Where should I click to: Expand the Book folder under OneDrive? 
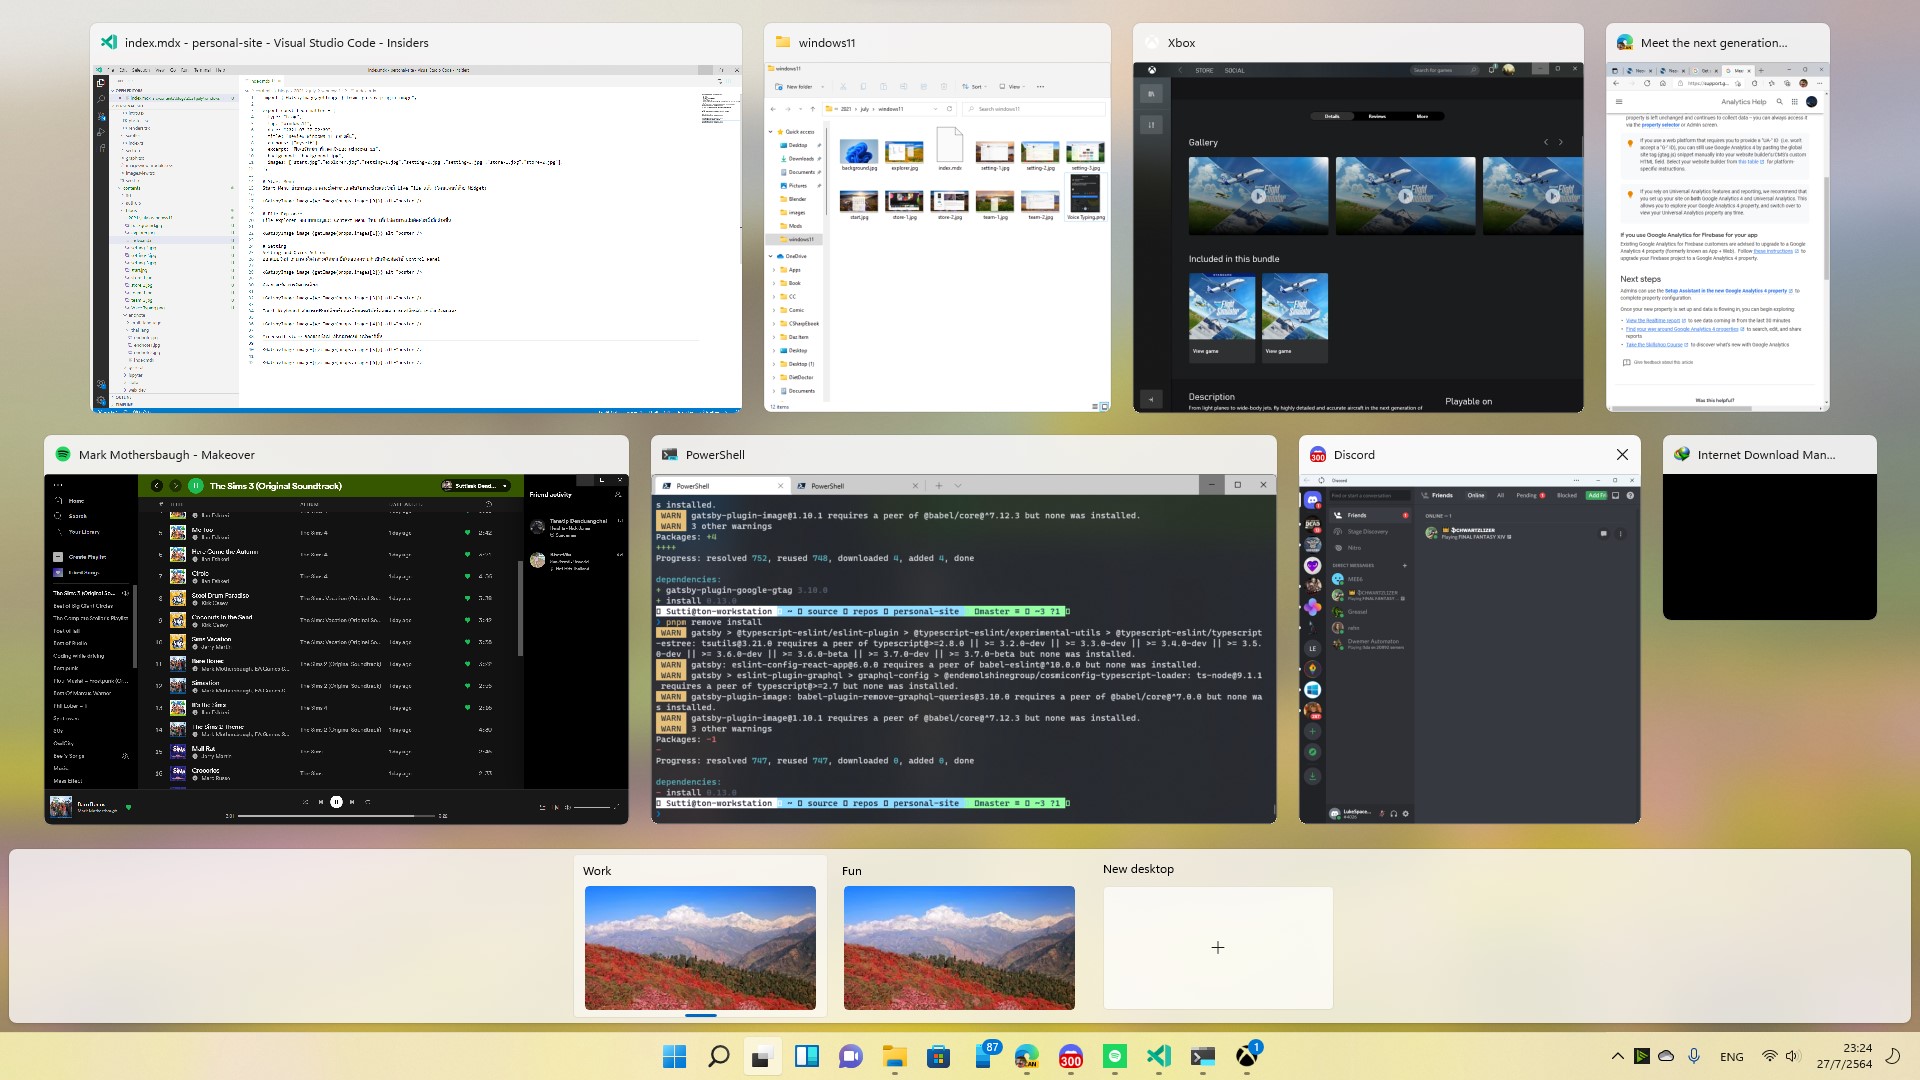[x=774, y=283]
